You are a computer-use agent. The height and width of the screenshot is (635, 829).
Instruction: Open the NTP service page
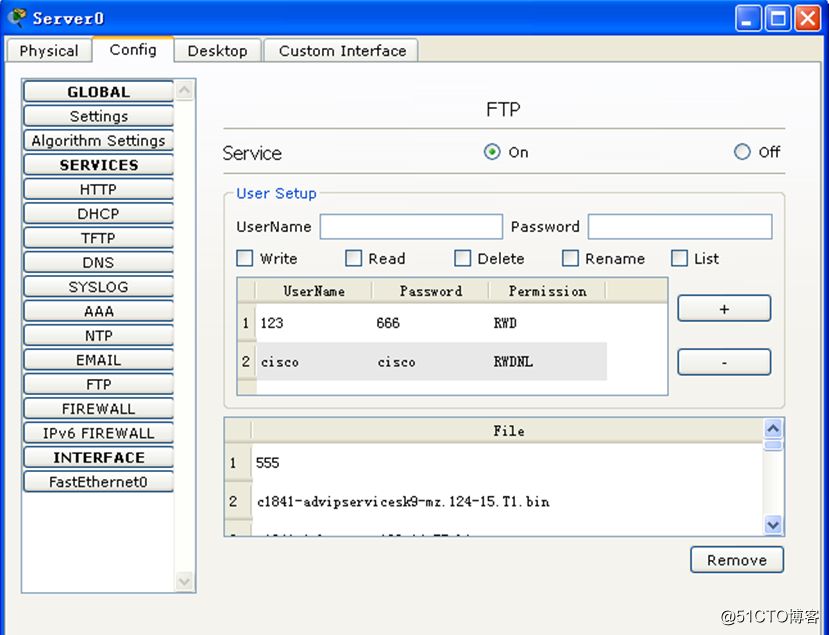pyautogui.click(x=98, y=335)
